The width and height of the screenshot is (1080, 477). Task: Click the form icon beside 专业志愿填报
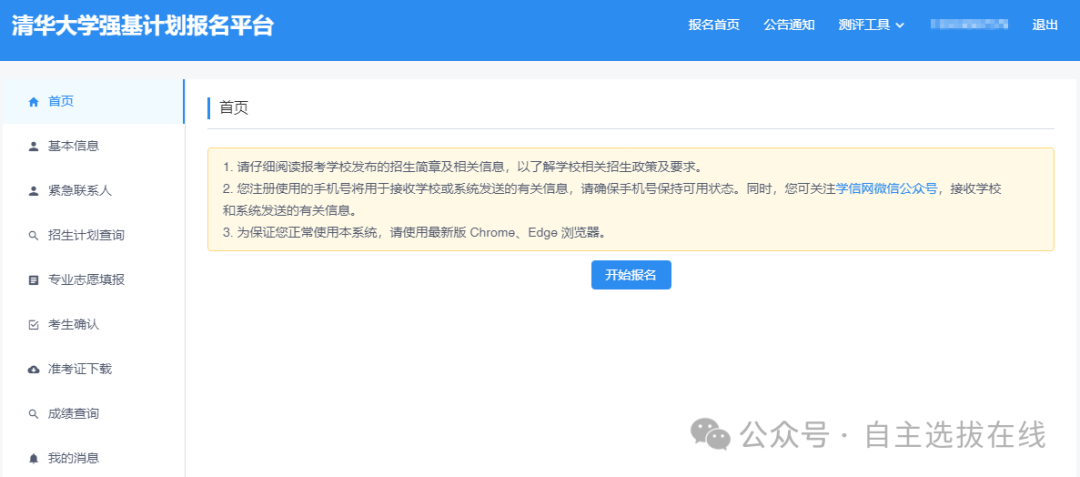[x=33, y=280]
